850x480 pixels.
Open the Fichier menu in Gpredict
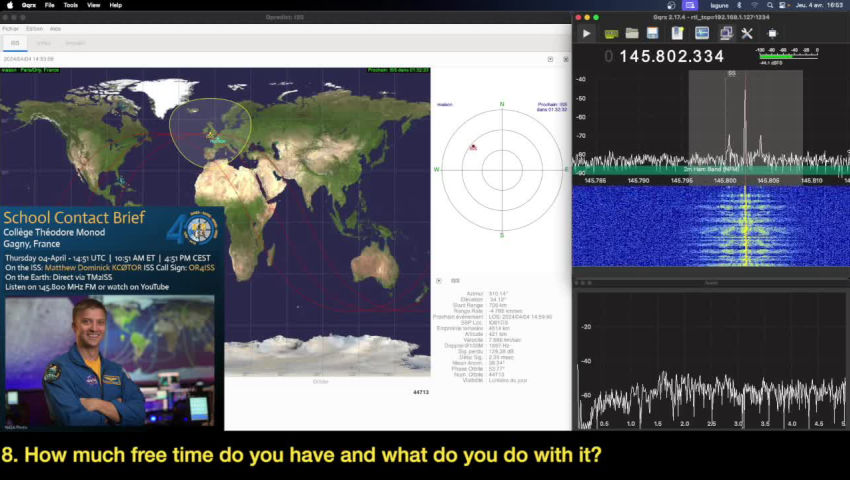click(10, 28)
